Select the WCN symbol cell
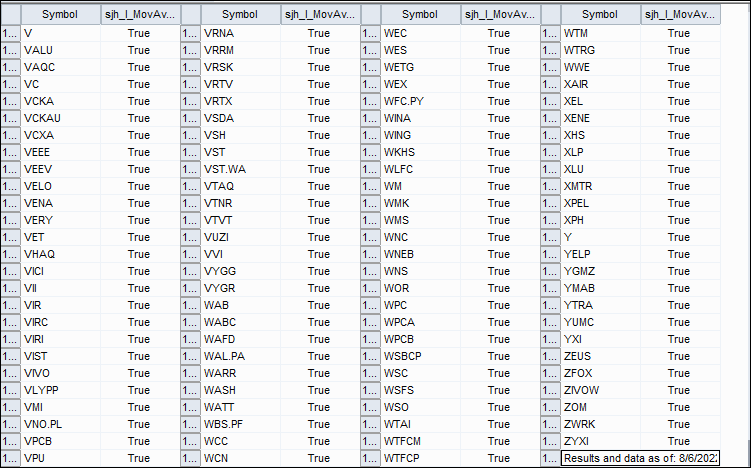 click(240, 458)
